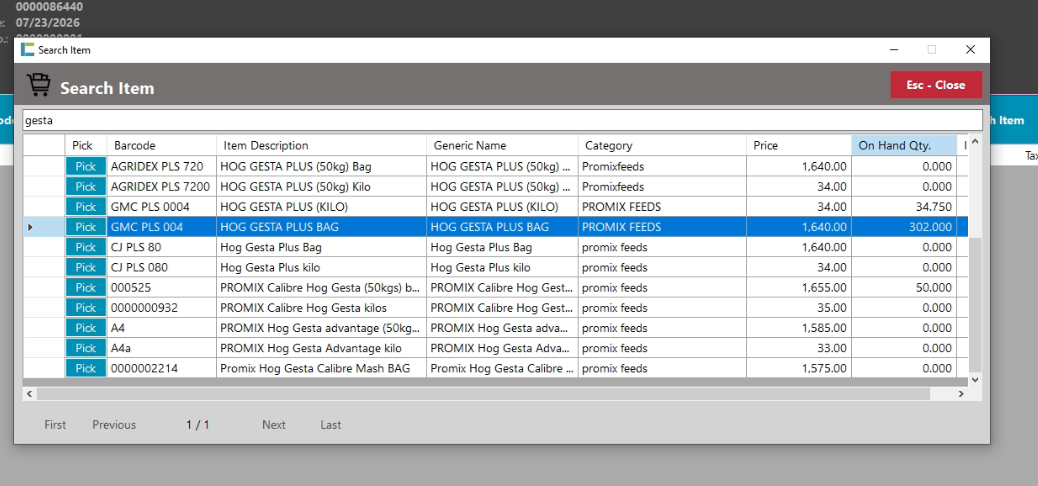Click barcode cell CJ PLS 080
The image size is (1038, 486).
(x=162, y=267)
